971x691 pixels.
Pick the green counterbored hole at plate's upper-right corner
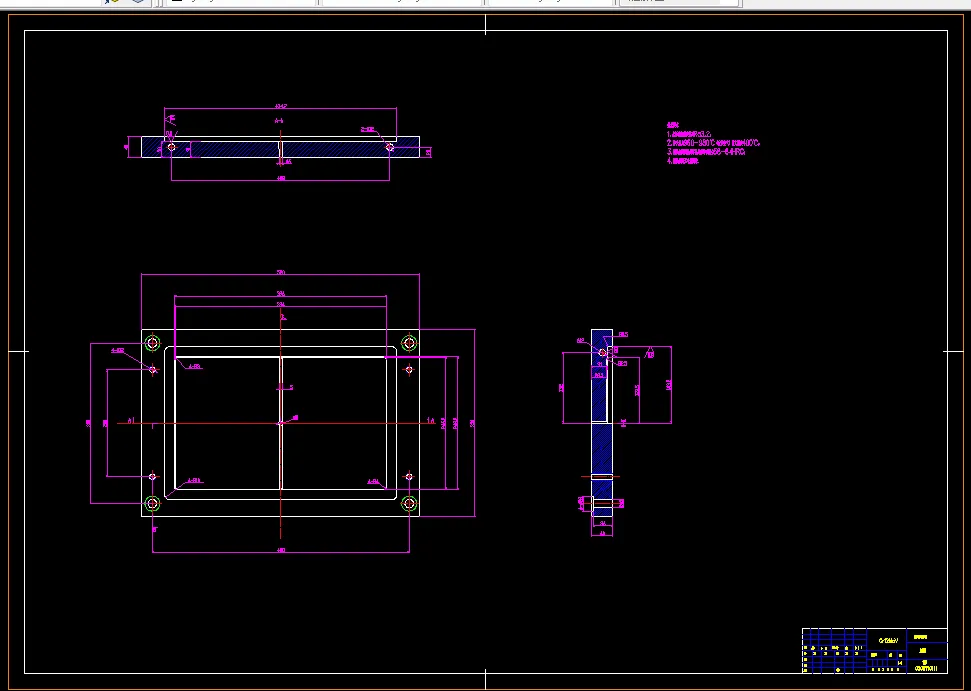tap(409, 343)
